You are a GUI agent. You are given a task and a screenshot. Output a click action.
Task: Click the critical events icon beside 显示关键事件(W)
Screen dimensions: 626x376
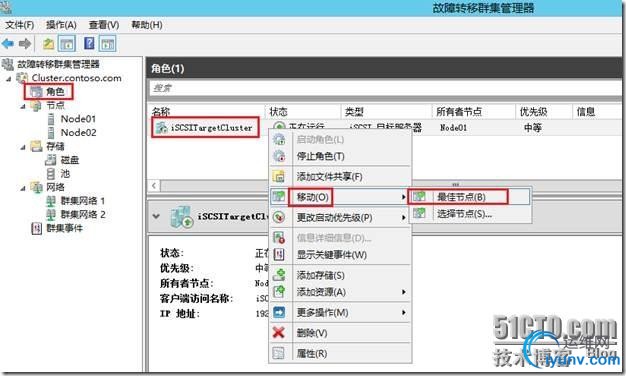pos(279,254)
